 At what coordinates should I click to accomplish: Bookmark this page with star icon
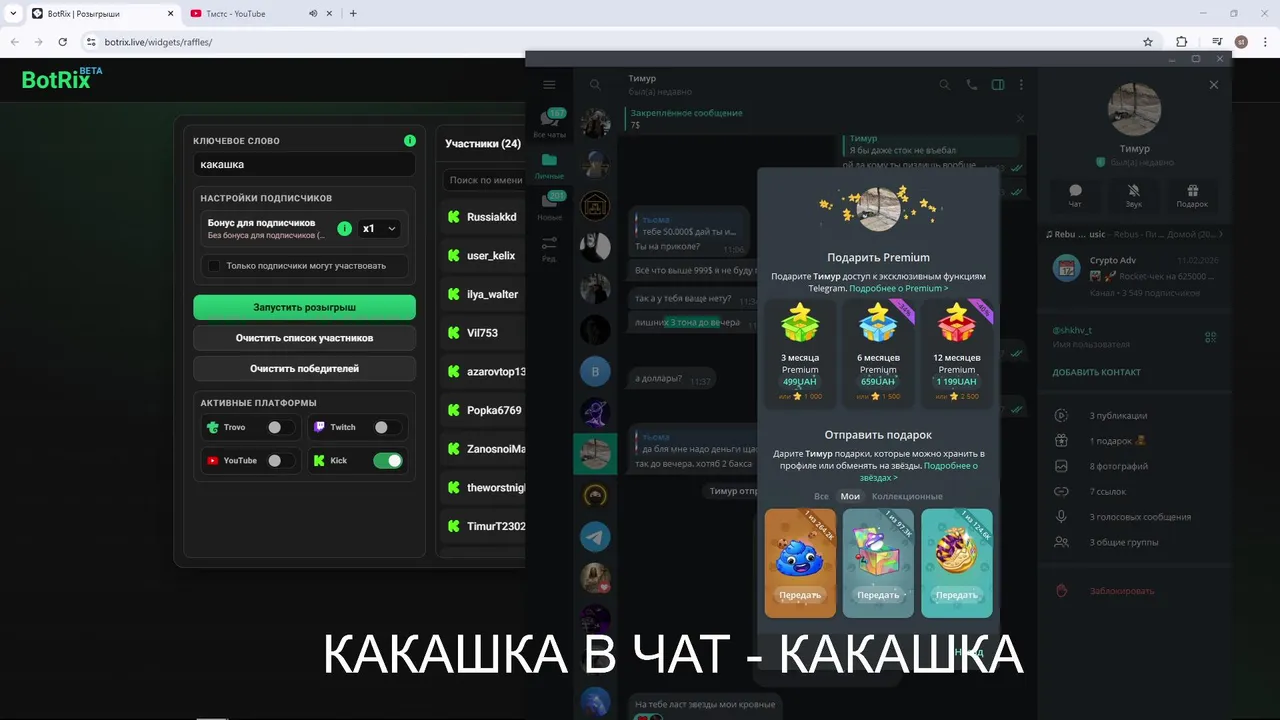(x=1148, y=42)
